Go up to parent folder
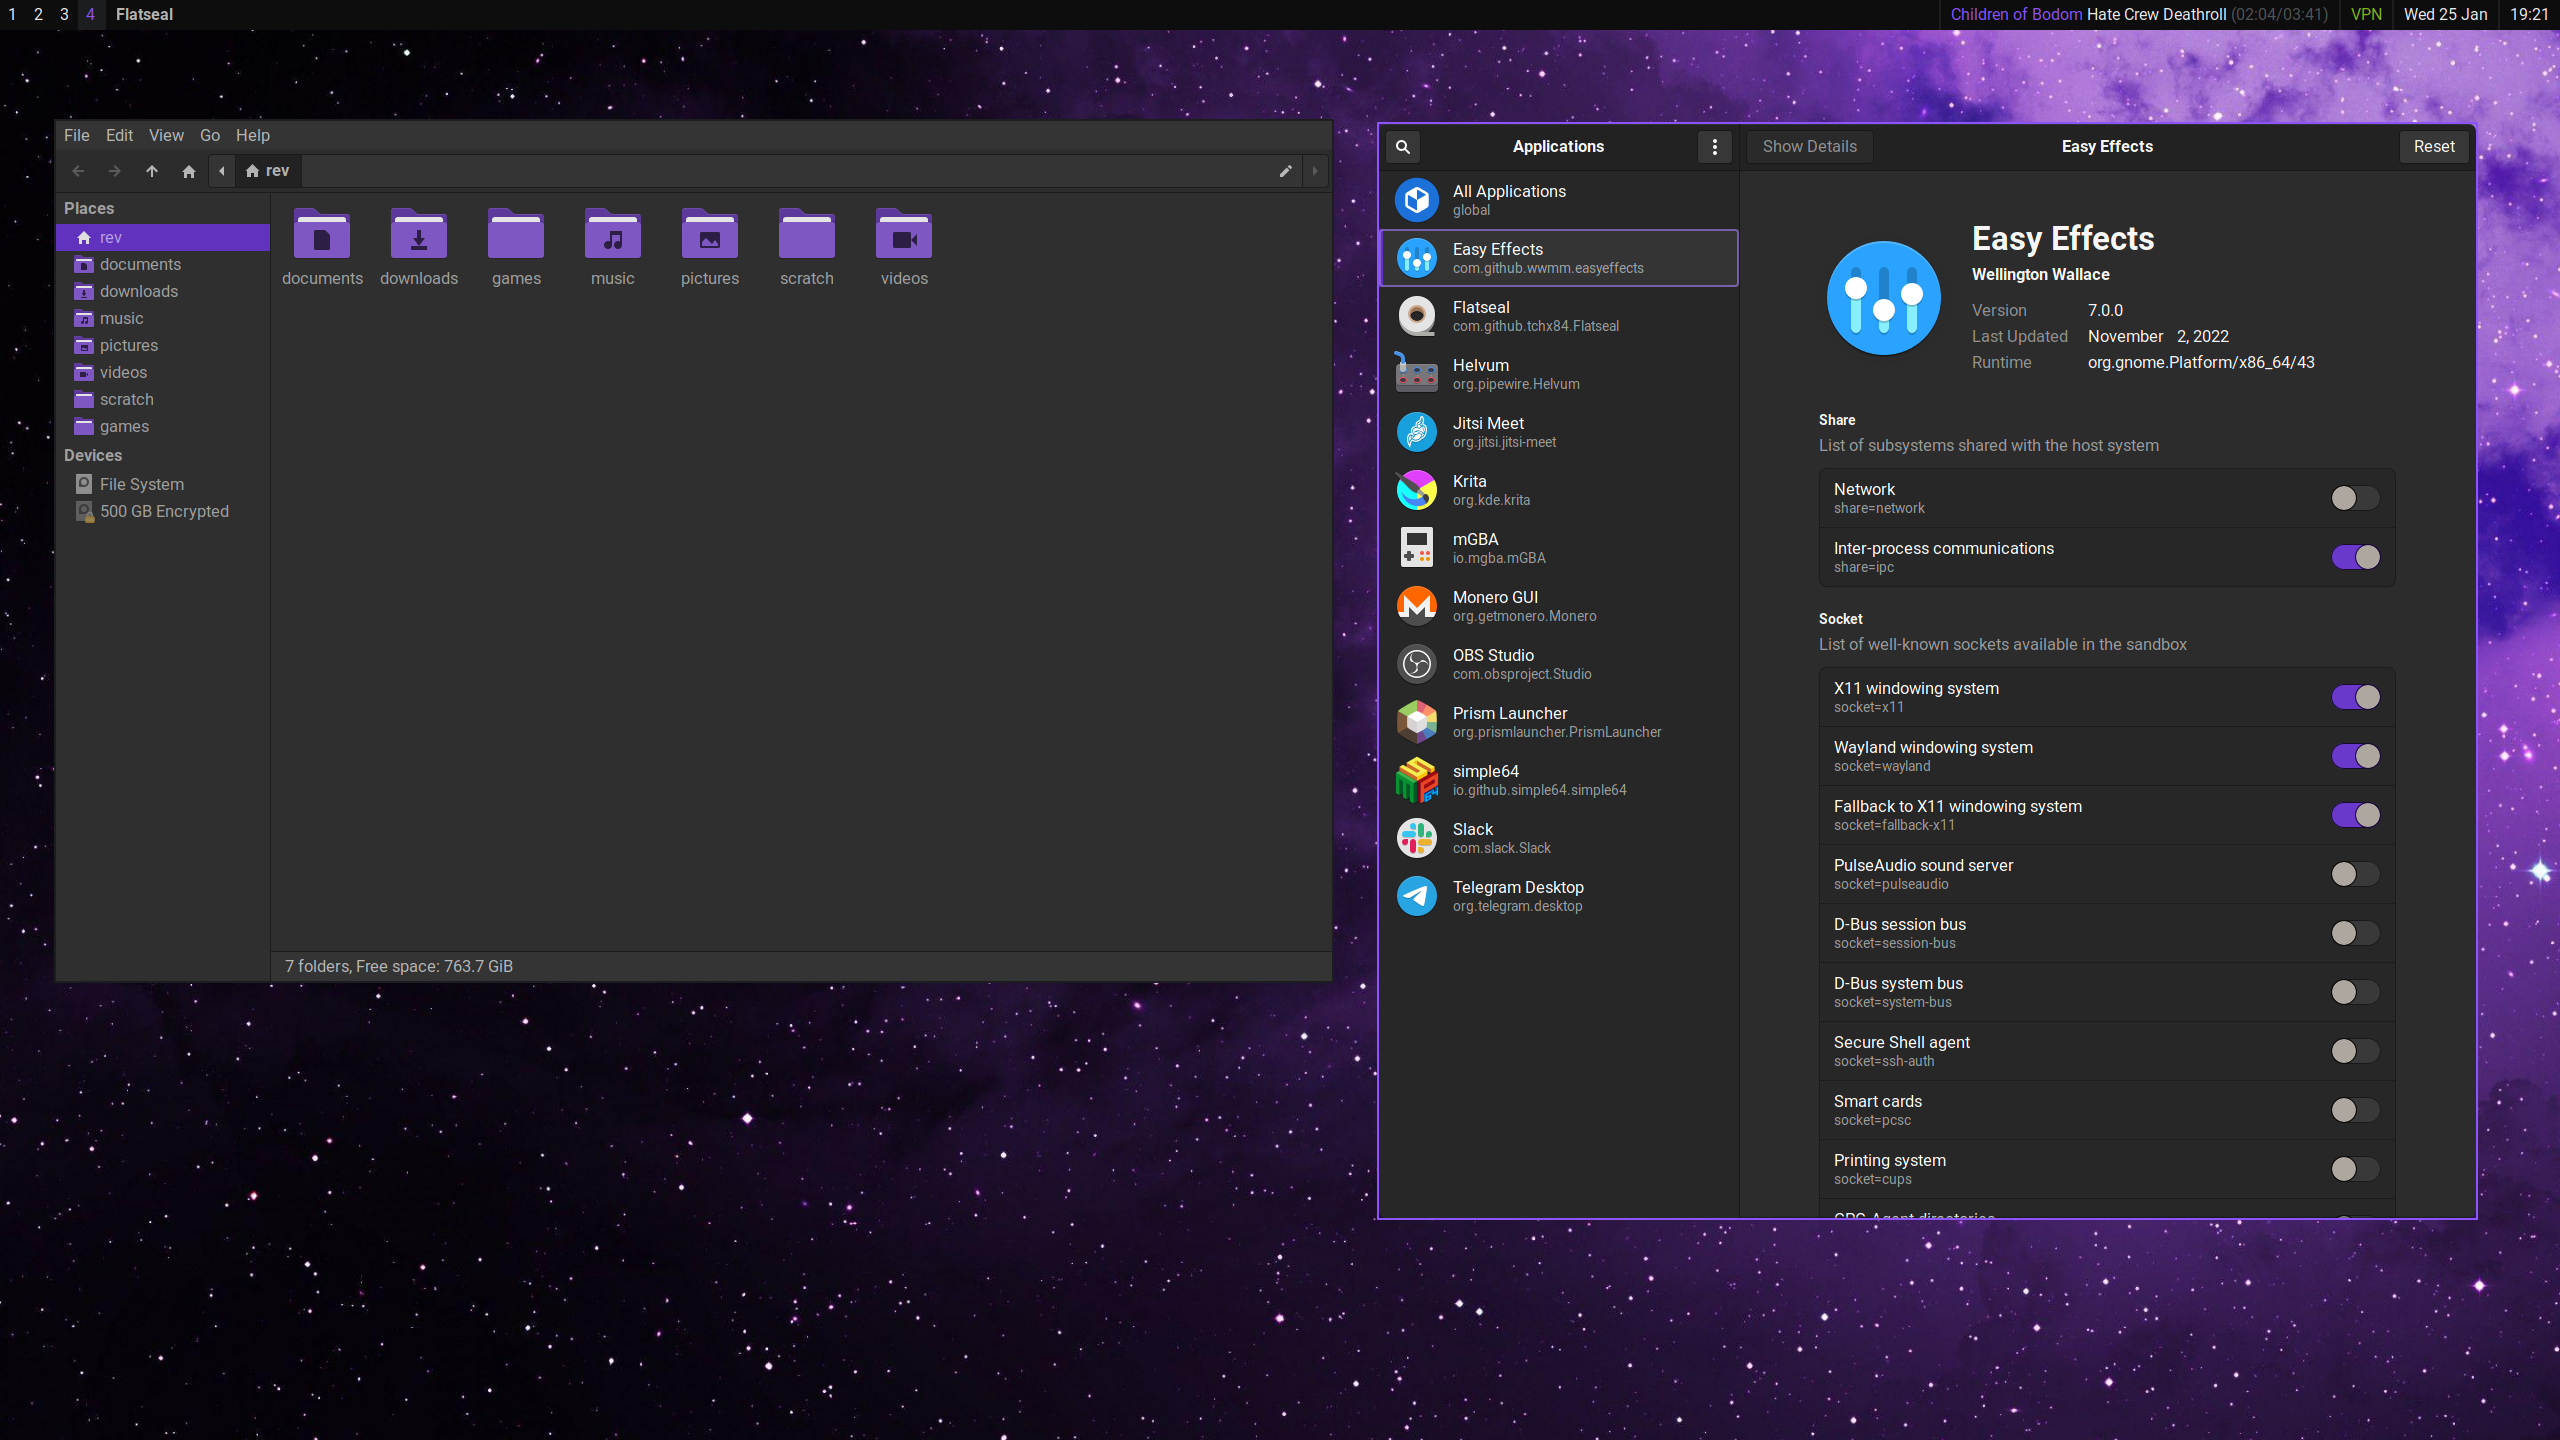This screenshot has width=2560, height=1440. click(x=152, y=171)
